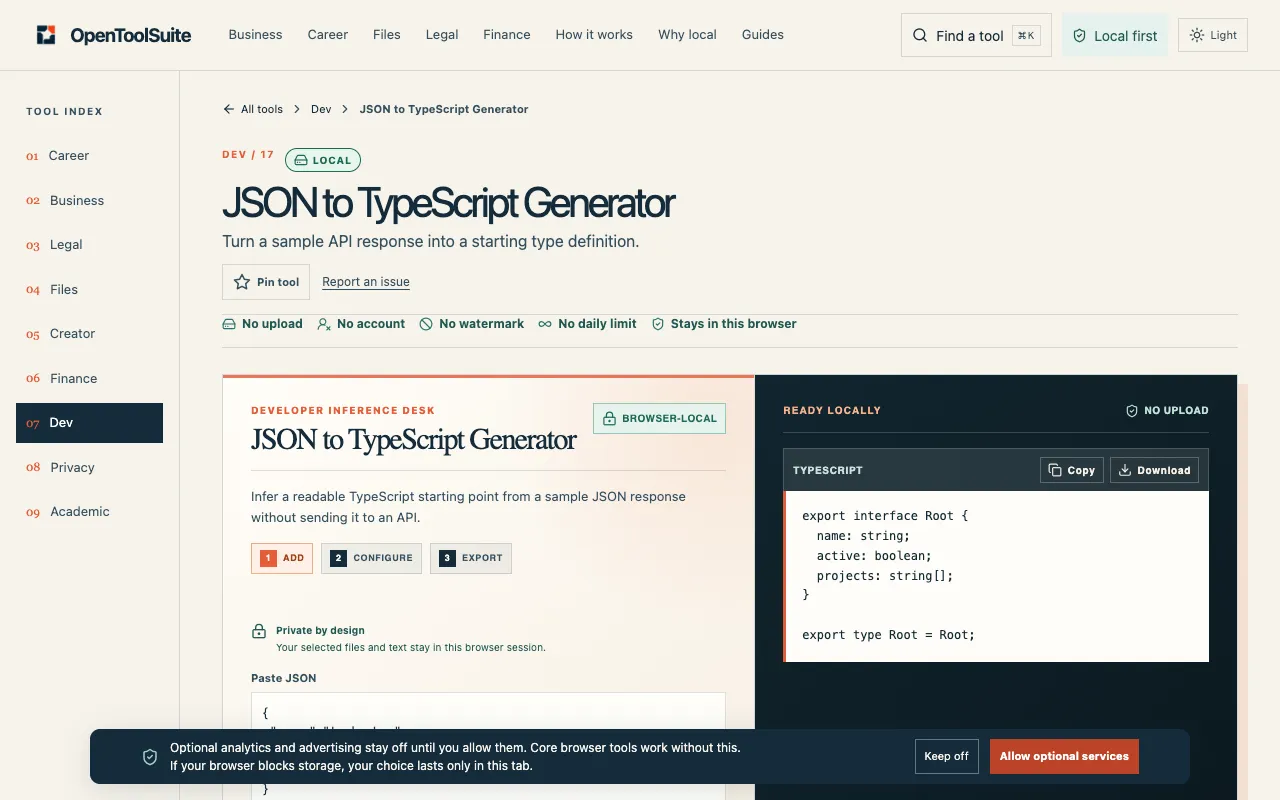Click the lock icon in the BROWSER-LOCAL badge

(x=609, y=418)
